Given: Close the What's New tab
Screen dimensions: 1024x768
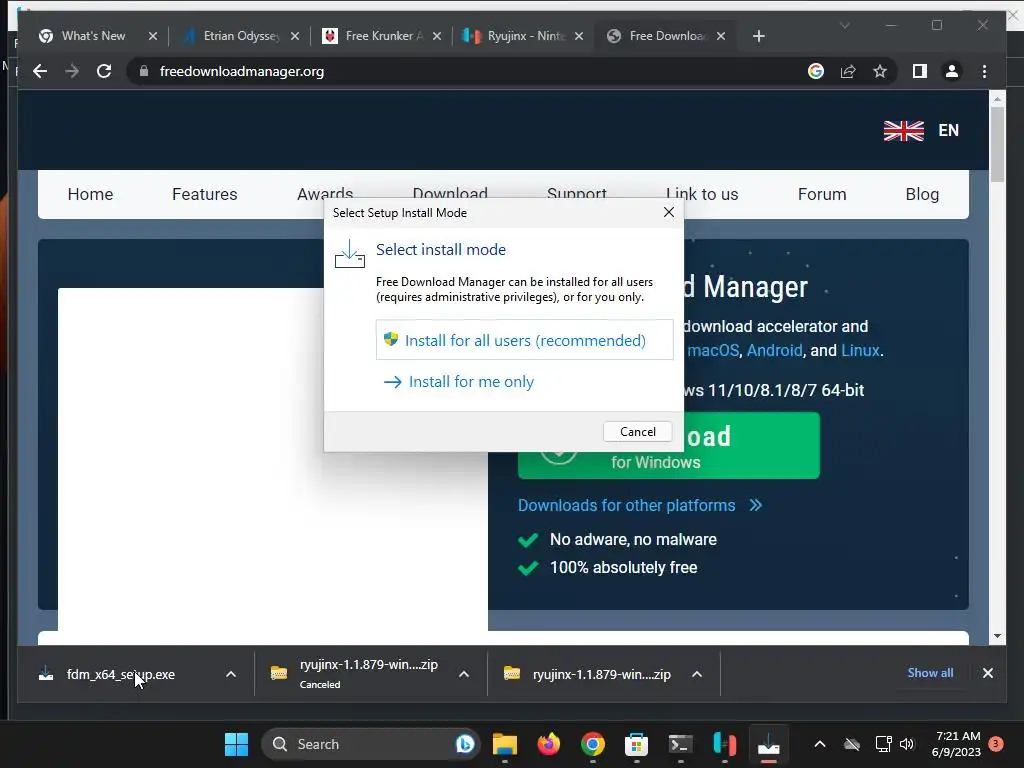Looking at the screenshot, I should pos(153,36).
